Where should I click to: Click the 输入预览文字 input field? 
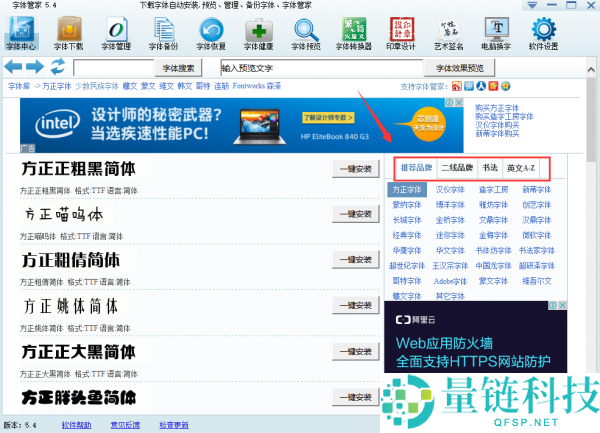[320, 68]
